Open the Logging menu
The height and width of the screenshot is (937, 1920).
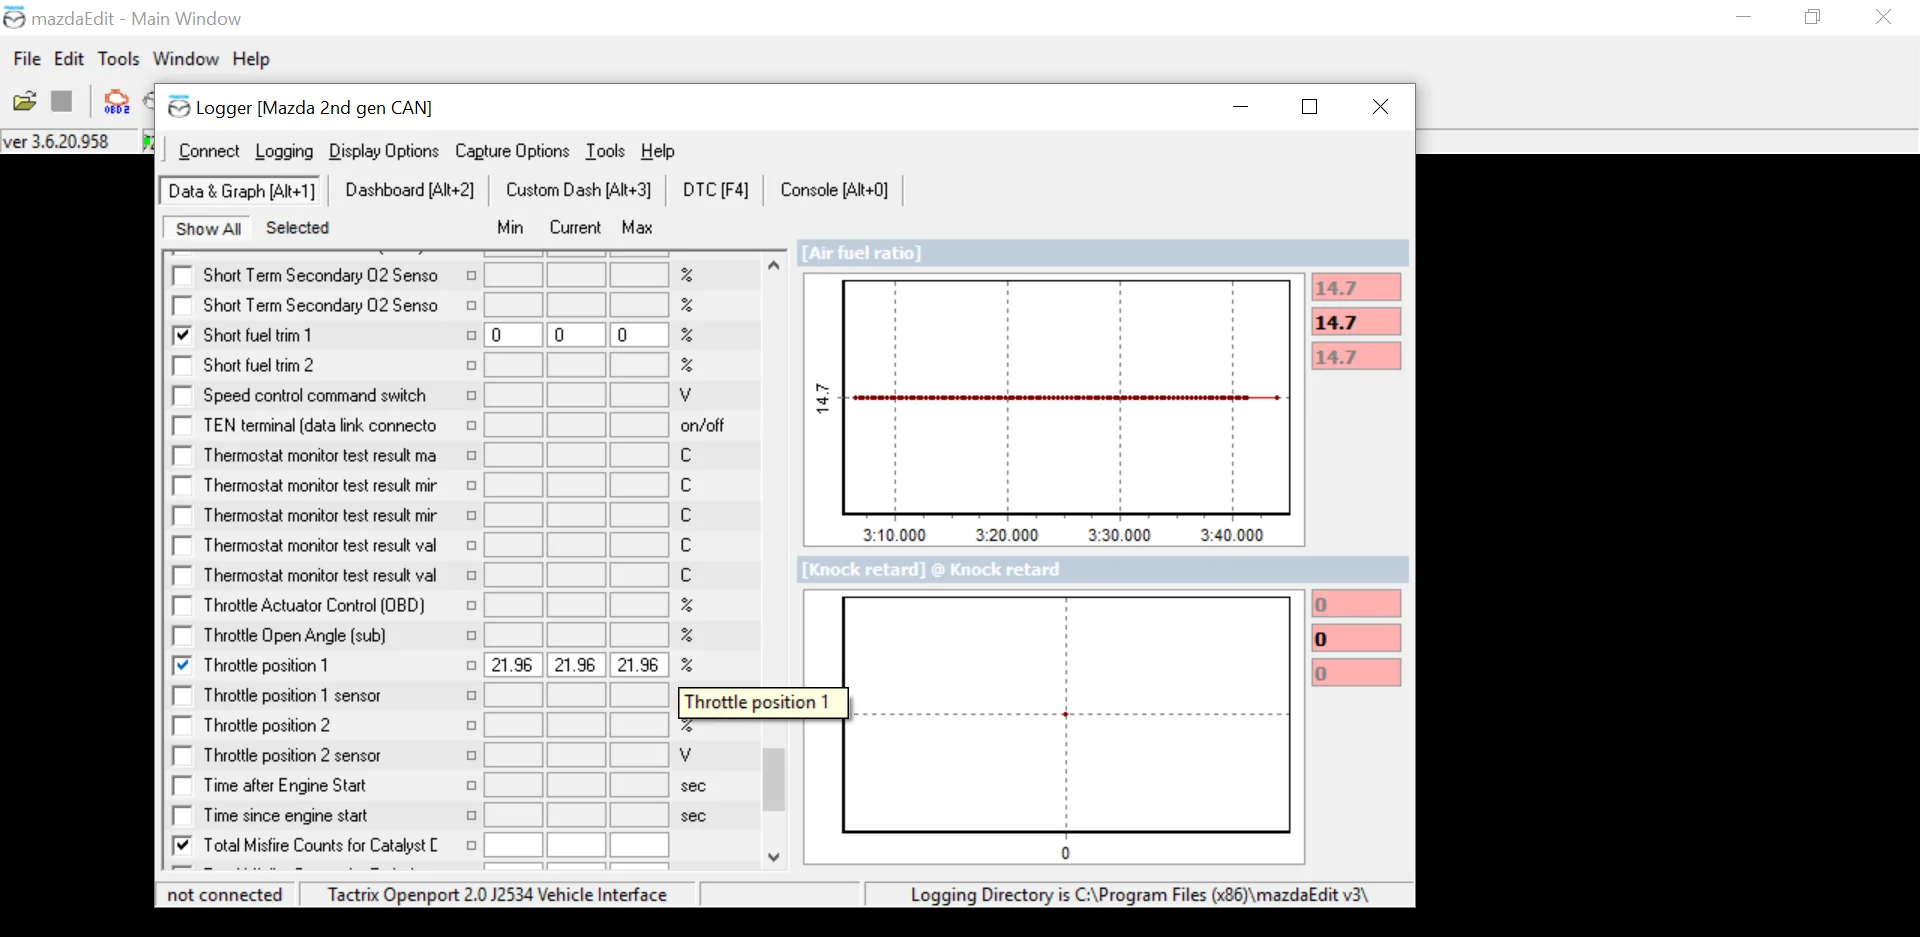coord(284,151)
